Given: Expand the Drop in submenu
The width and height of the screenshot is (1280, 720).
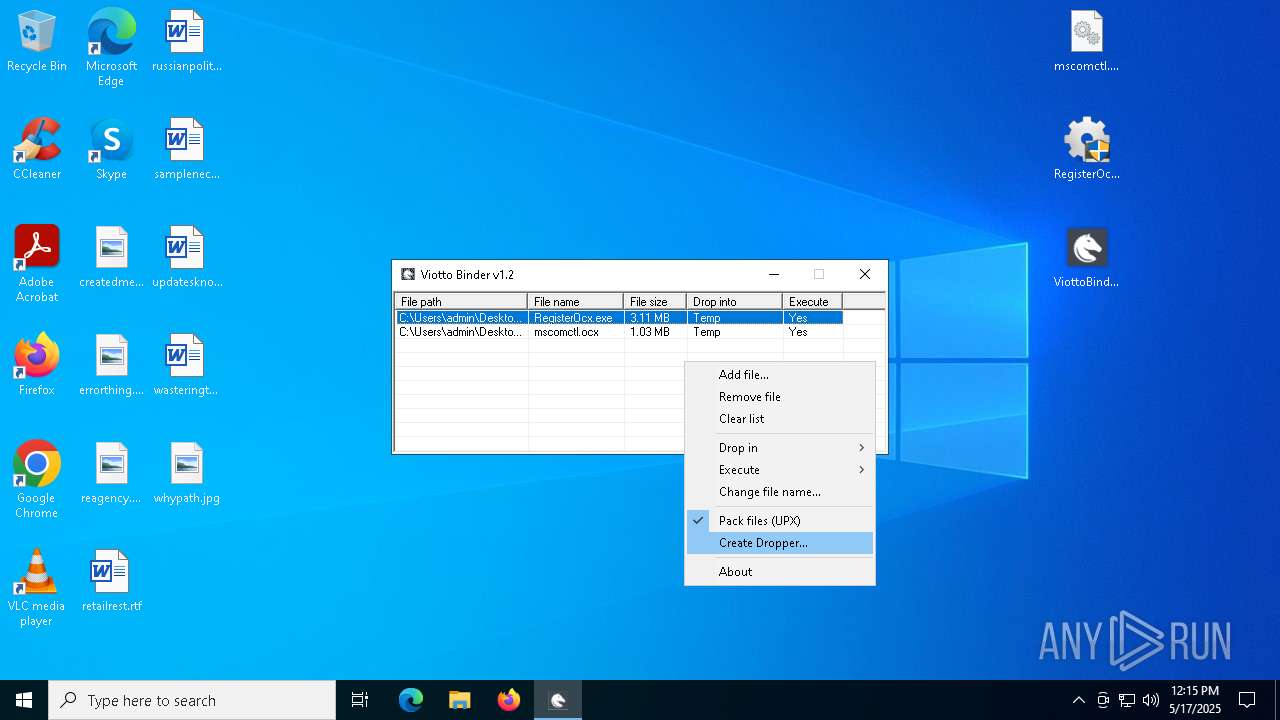Looking at the screenshot, I should 780,447.
